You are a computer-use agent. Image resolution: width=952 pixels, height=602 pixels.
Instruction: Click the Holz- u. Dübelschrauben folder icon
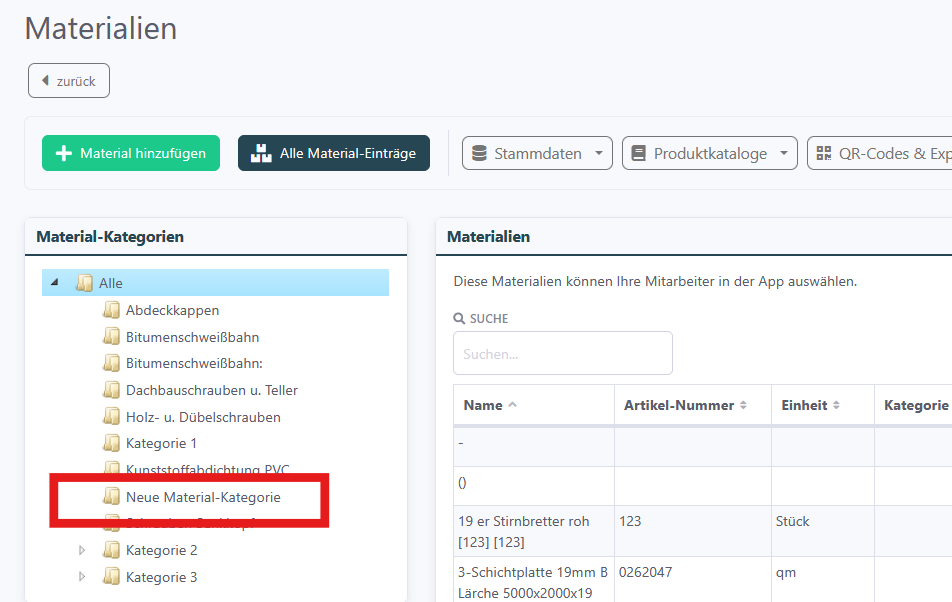point(111,417)
